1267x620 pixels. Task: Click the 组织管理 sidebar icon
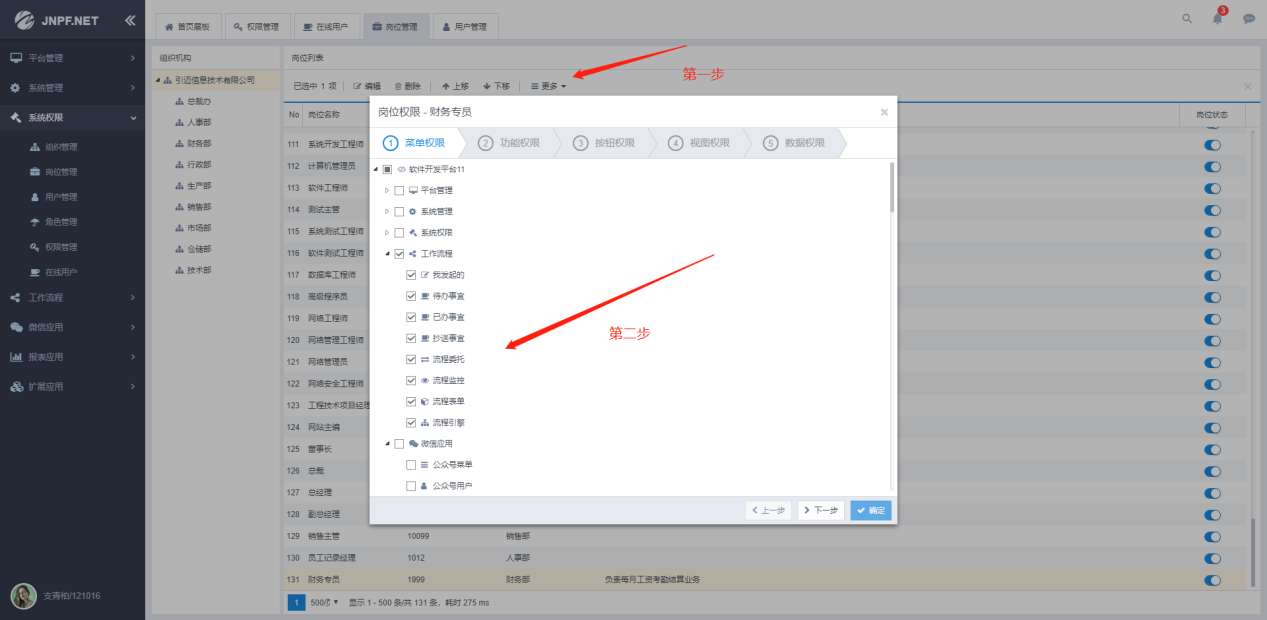[35, 147]
